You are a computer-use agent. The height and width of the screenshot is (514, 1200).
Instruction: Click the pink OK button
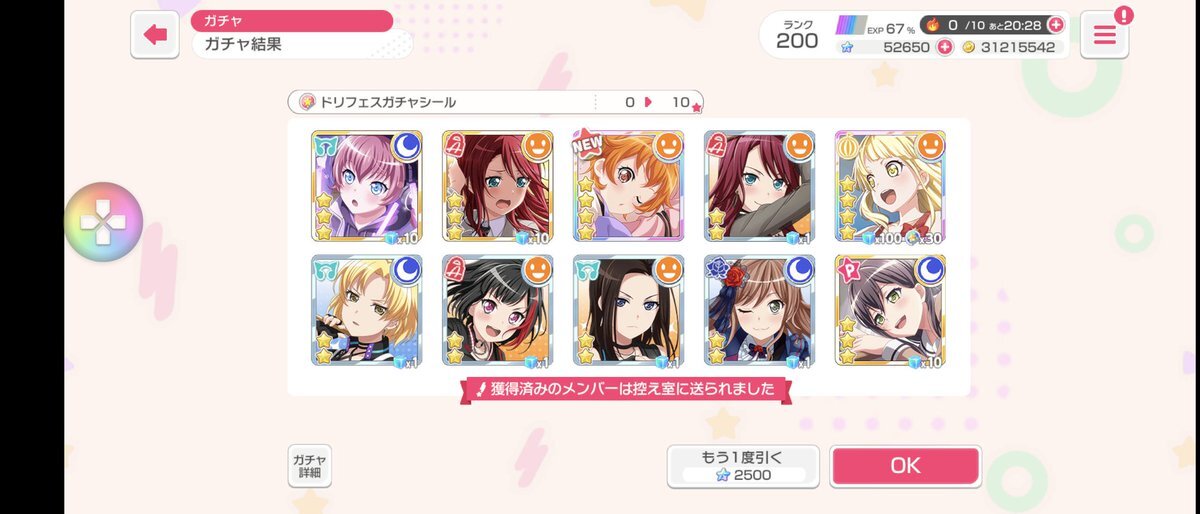tap(905, 466)
